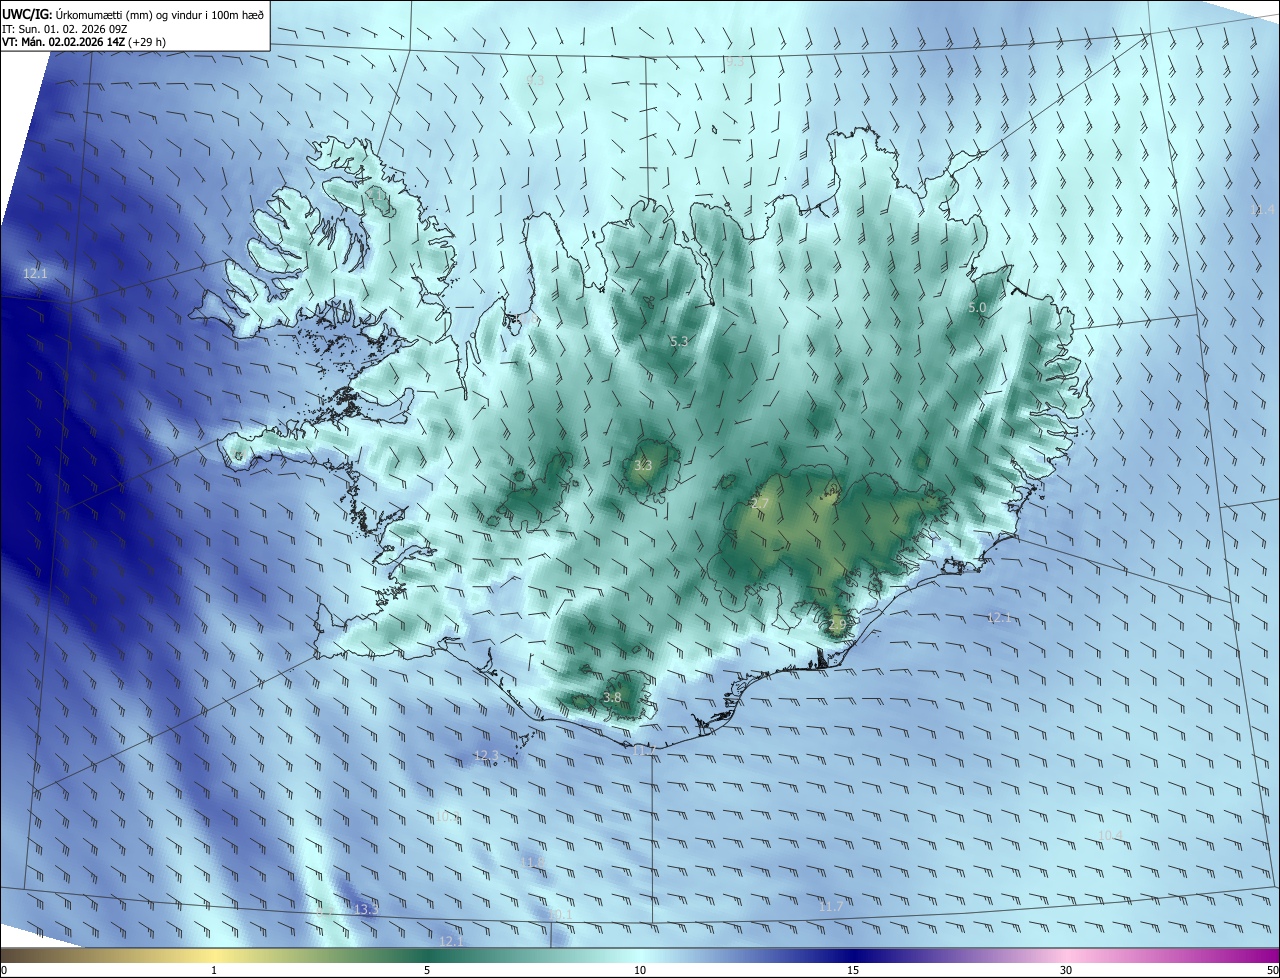Click the 10.1 value label over the sea

tap(560, 915)
